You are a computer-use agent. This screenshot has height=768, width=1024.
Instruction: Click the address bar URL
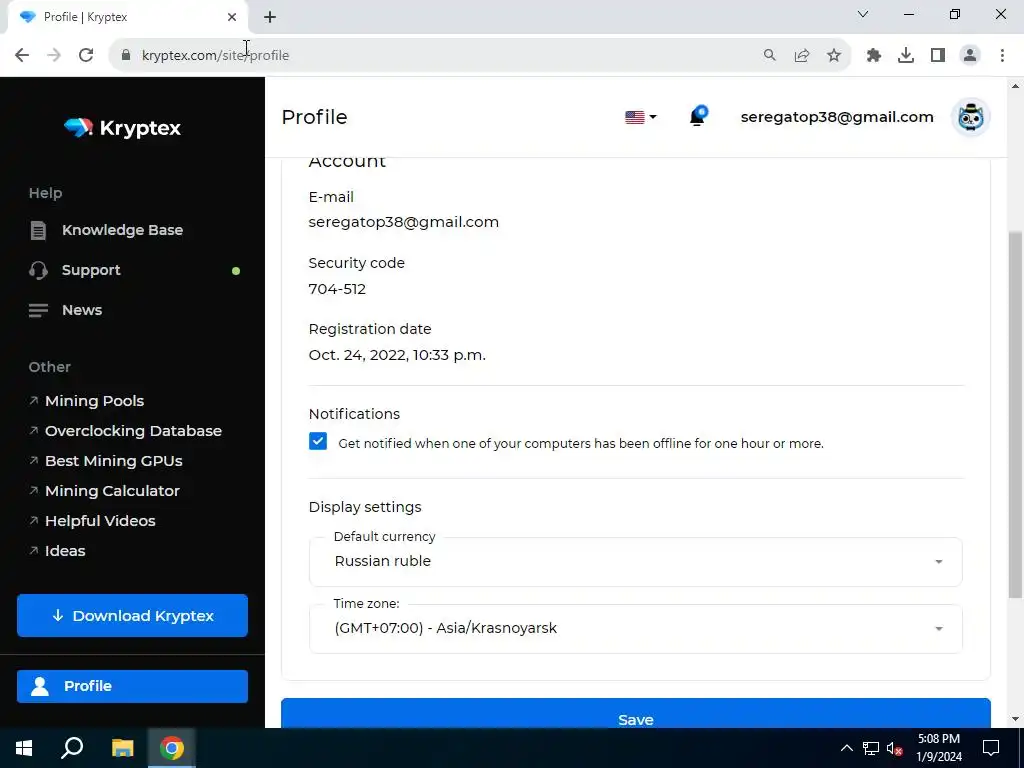216,56
